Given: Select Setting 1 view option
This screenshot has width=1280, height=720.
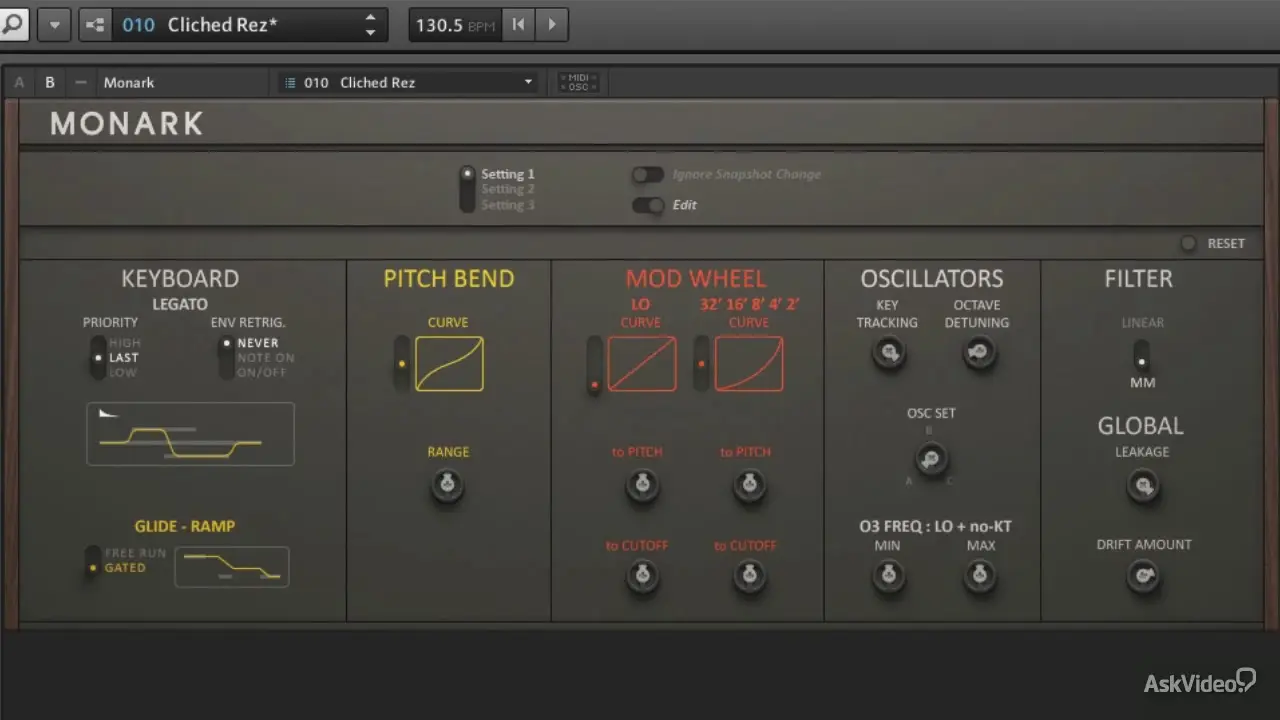Looking at the screenshot, I should click(x=507, y=174).
